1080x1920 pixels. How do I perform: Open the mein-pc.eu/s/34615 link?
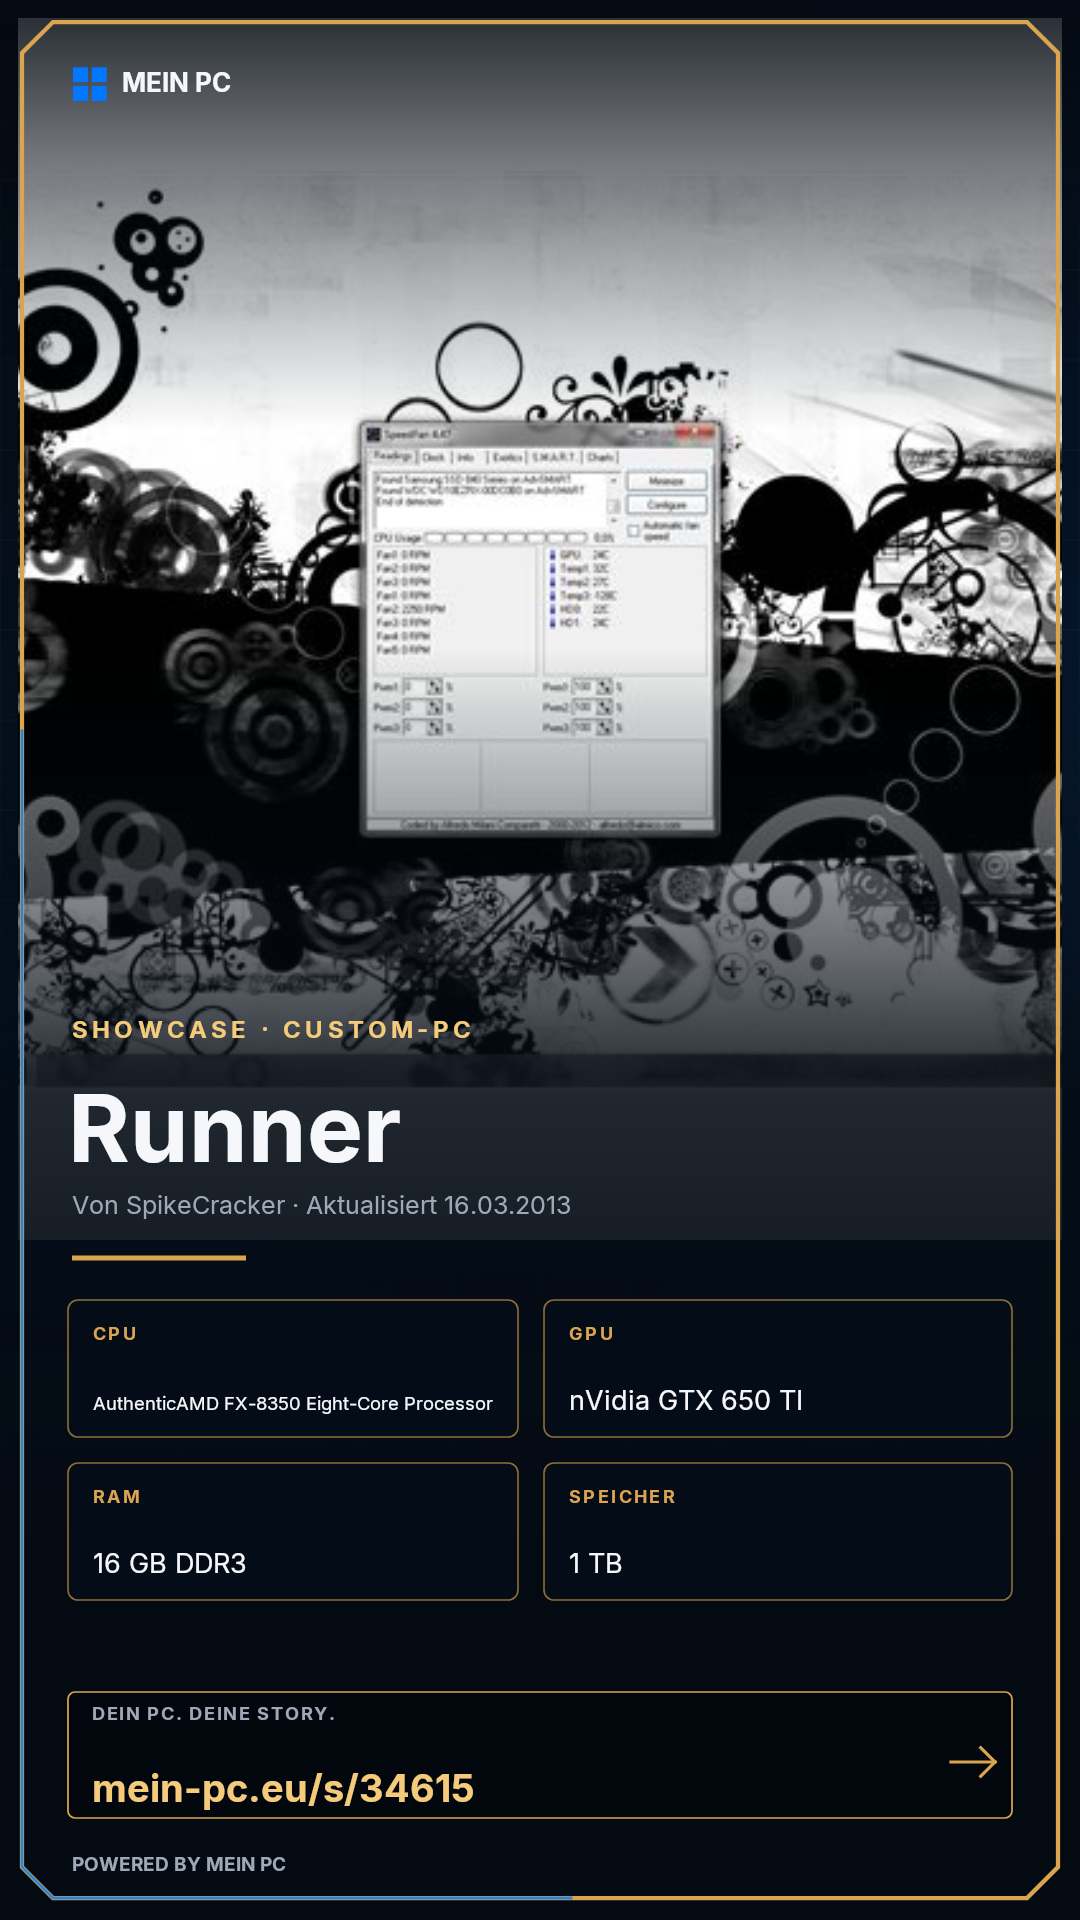(x=283, y=1788)
